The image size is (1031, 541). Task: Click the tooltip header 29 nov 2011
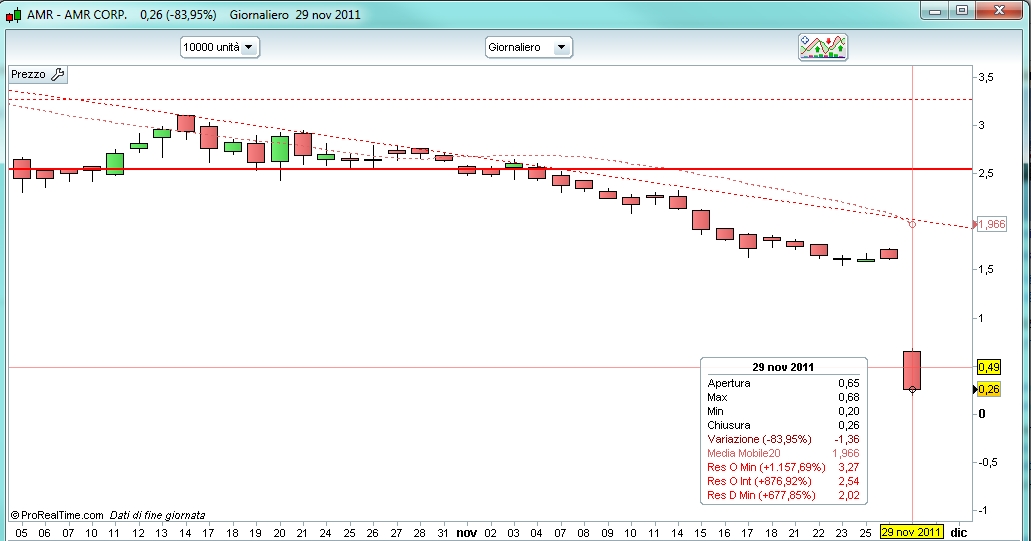[783, 367]
